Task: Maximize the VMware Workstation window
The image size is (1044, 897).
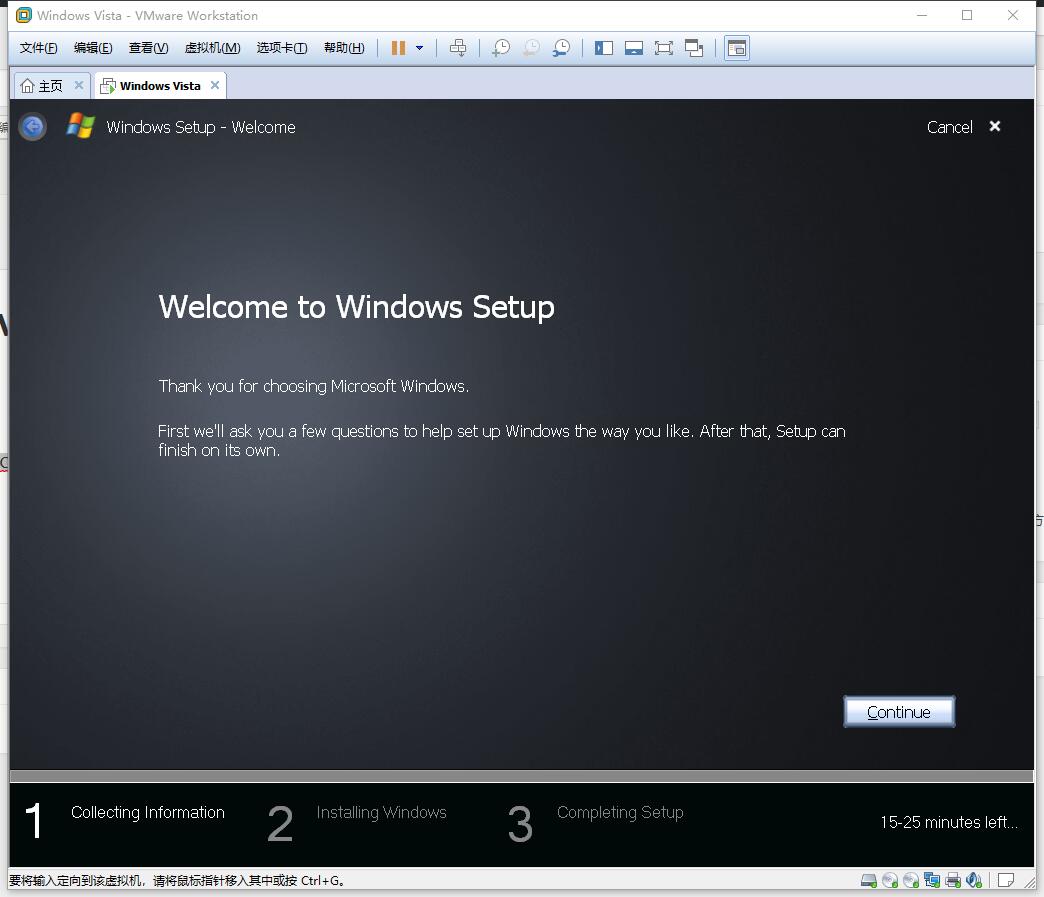Action: [967, 15]
